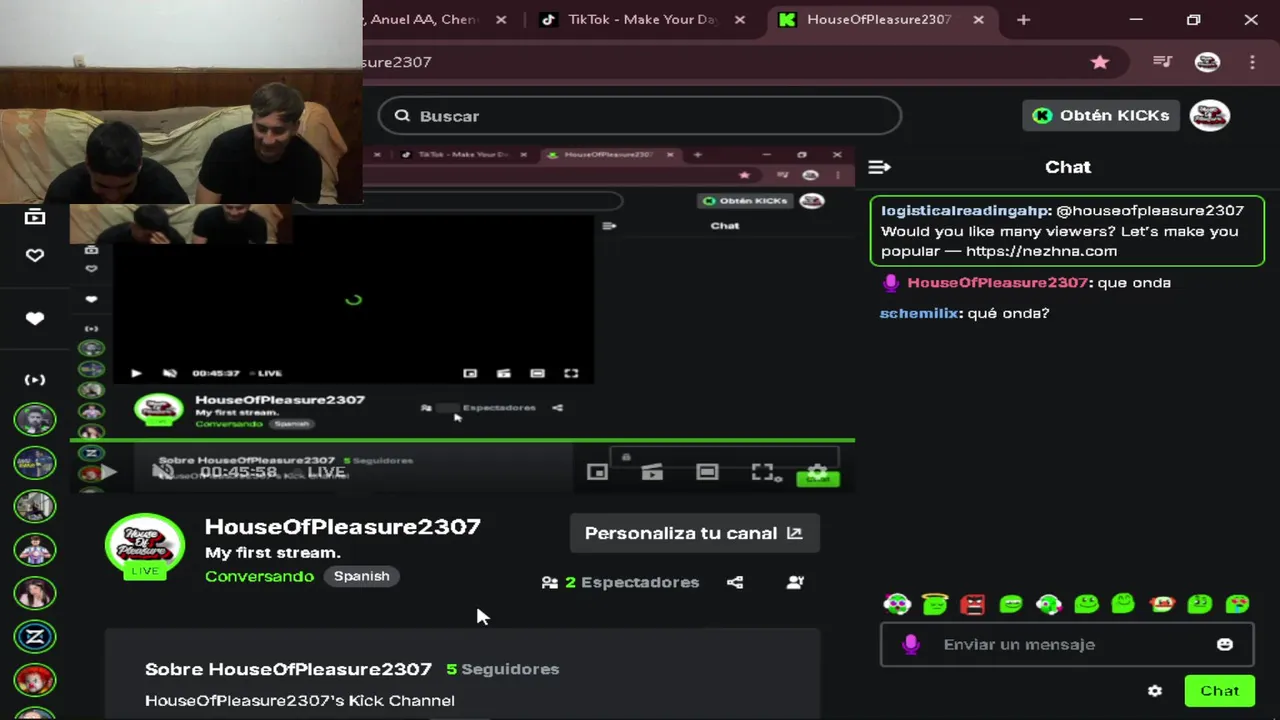Click the live broadcast sidebar icon
The image size is (1280, 720).
tap(35, 380)
